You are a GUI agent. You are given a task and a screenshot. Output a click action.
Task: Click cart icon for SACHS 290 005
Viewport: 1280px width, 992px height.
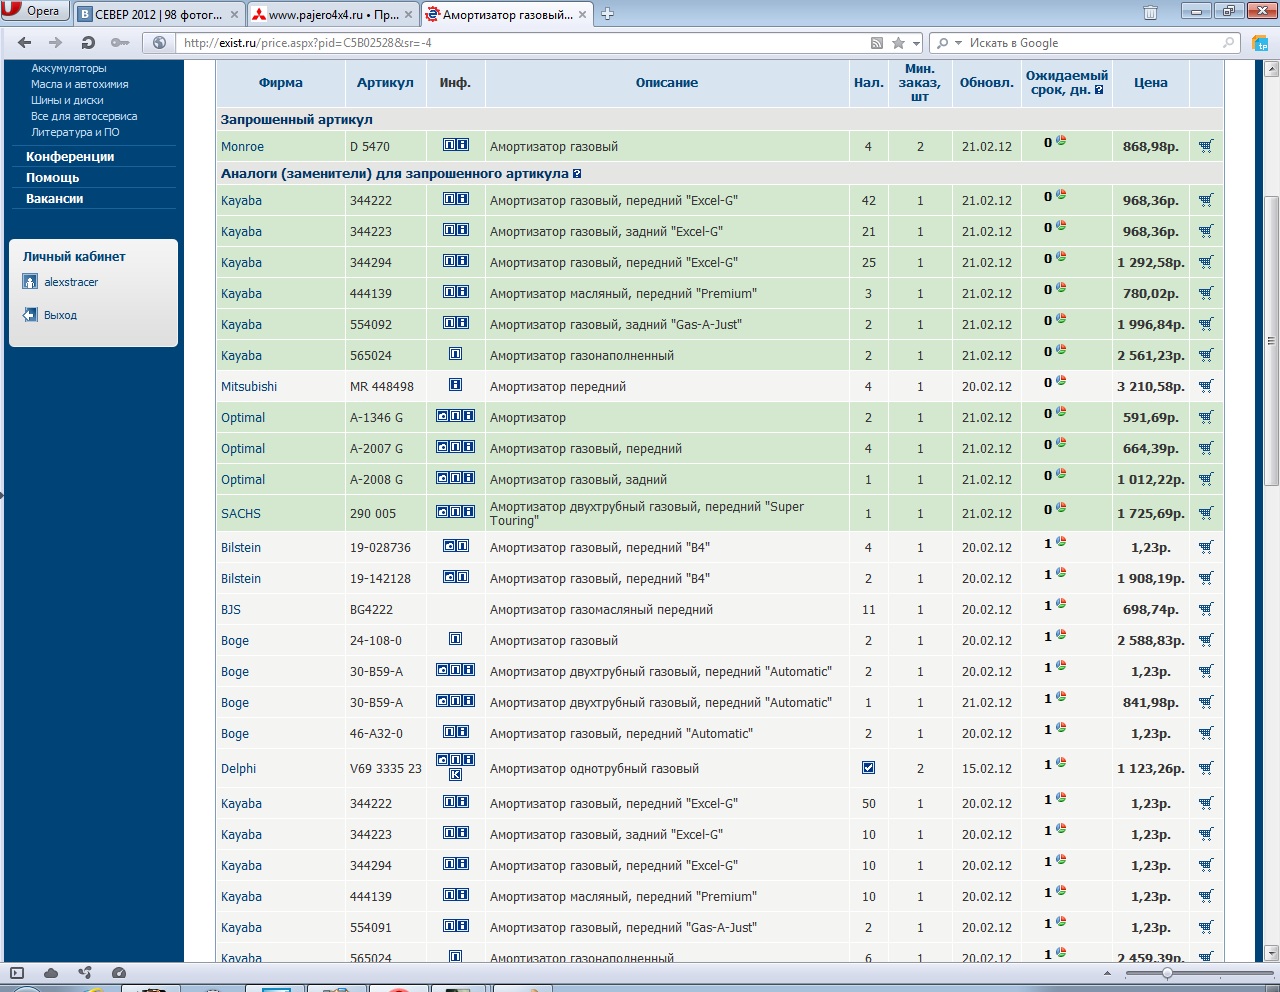[x=1206, y=513]
